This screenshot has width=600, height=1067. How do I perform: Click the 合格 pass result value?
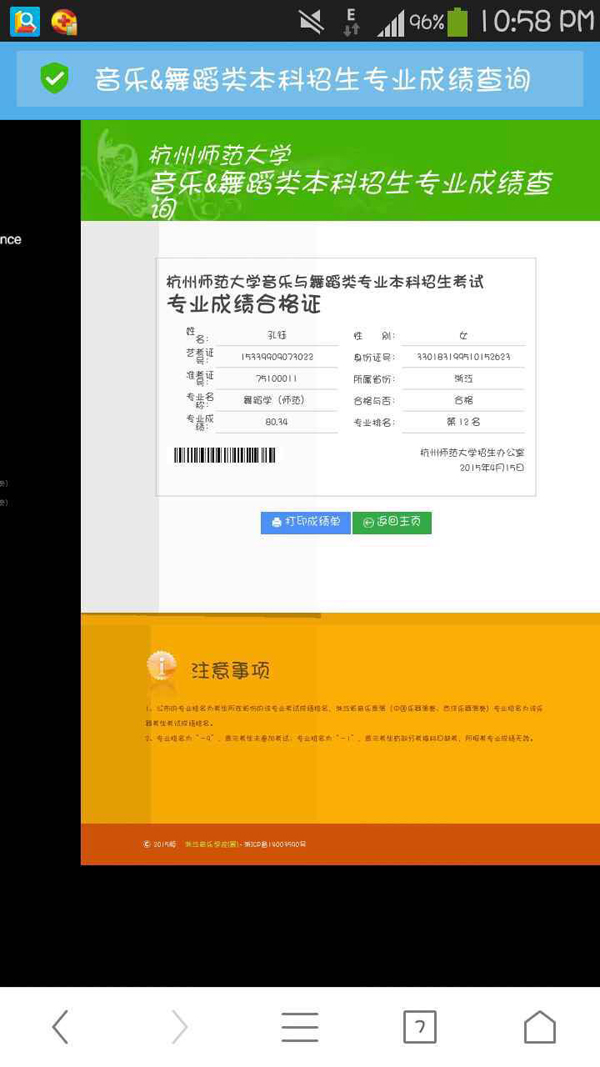pos(463,400)
